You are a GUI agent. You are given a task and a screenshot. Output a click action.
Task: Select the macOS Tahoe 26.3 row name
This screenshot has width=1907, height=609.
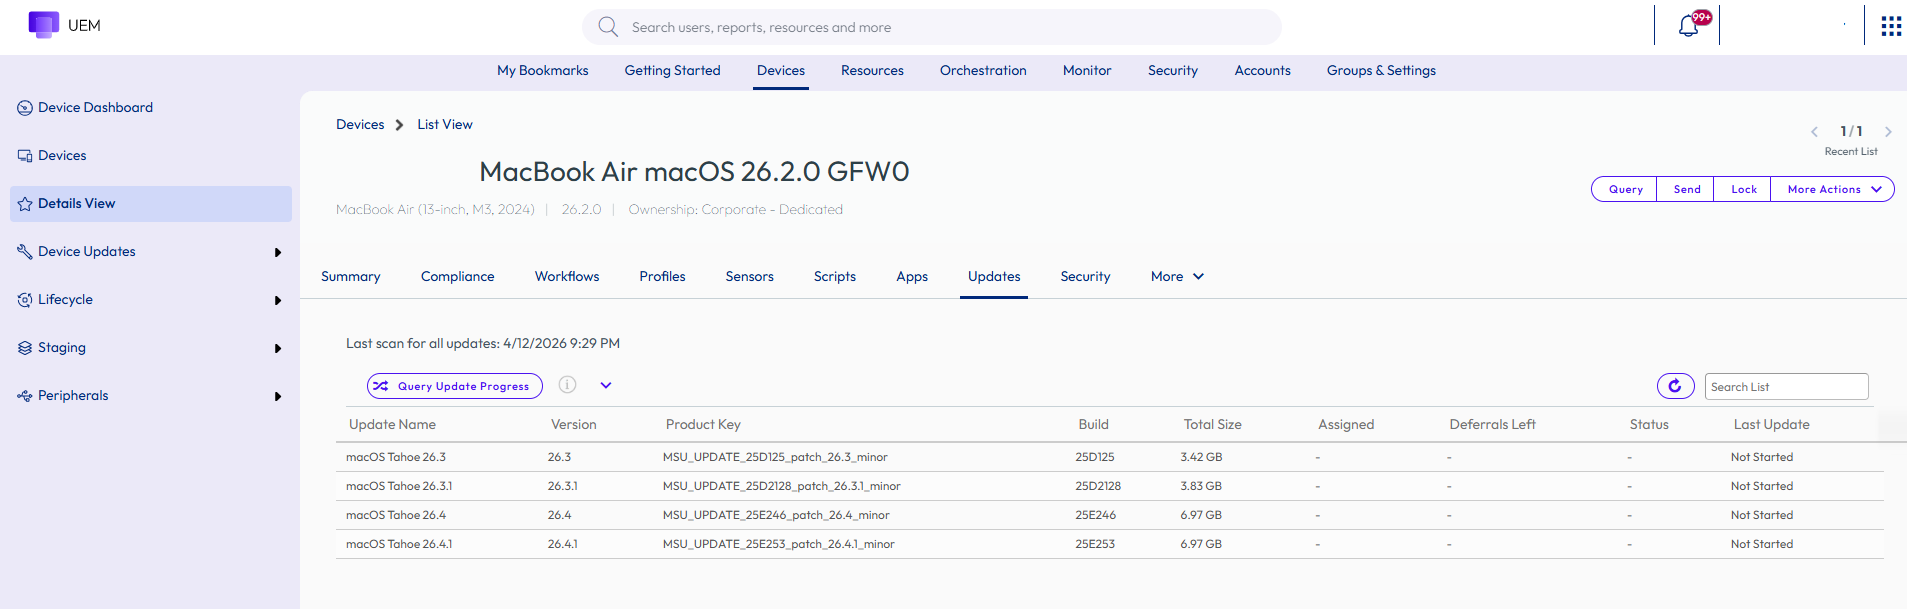pyautogui.click(x=396, y=457)
